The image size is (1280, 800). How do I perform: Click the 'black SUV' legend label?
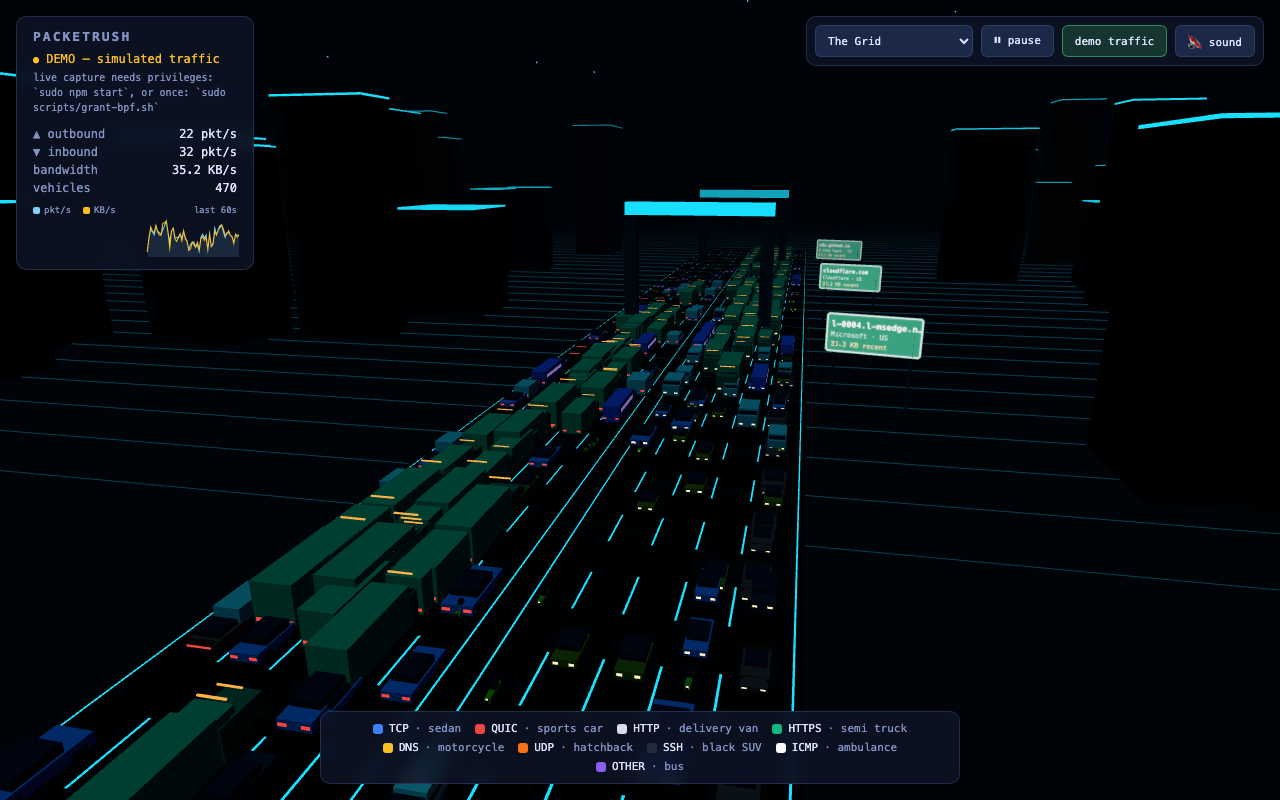point(732,748)
